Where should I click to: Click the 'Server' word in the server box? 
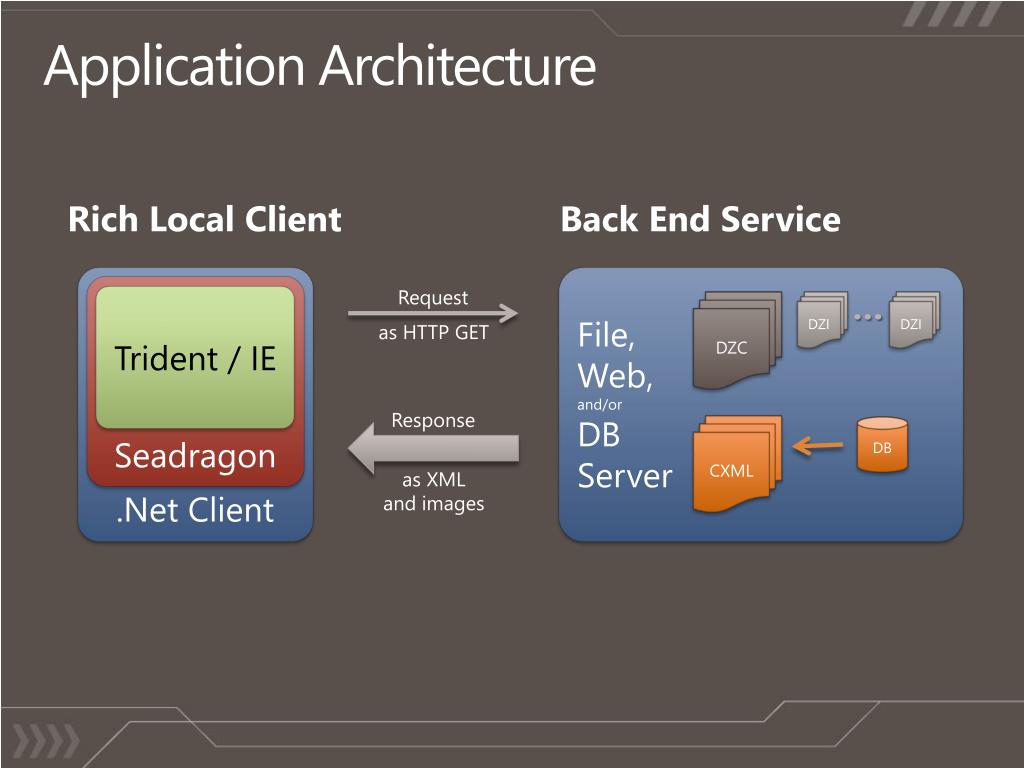coord(624,476)
